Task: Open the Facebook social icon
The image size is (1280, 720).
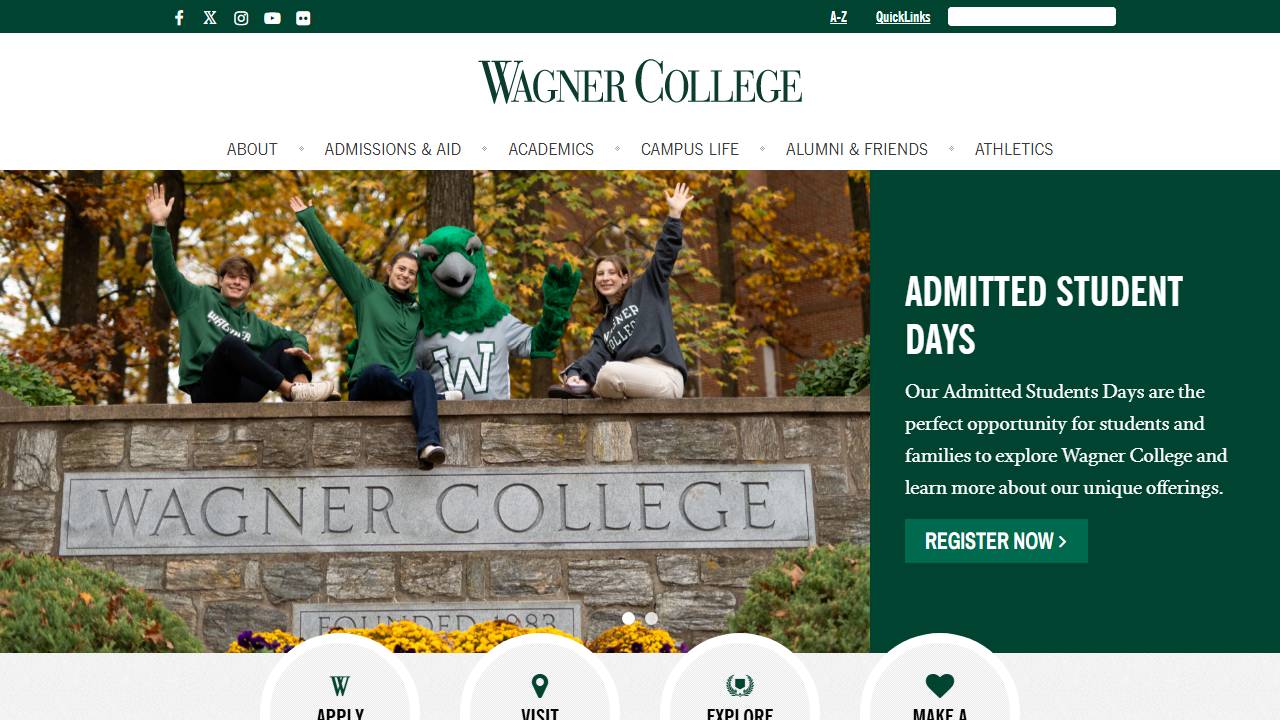Action: (x=179, y=18)
